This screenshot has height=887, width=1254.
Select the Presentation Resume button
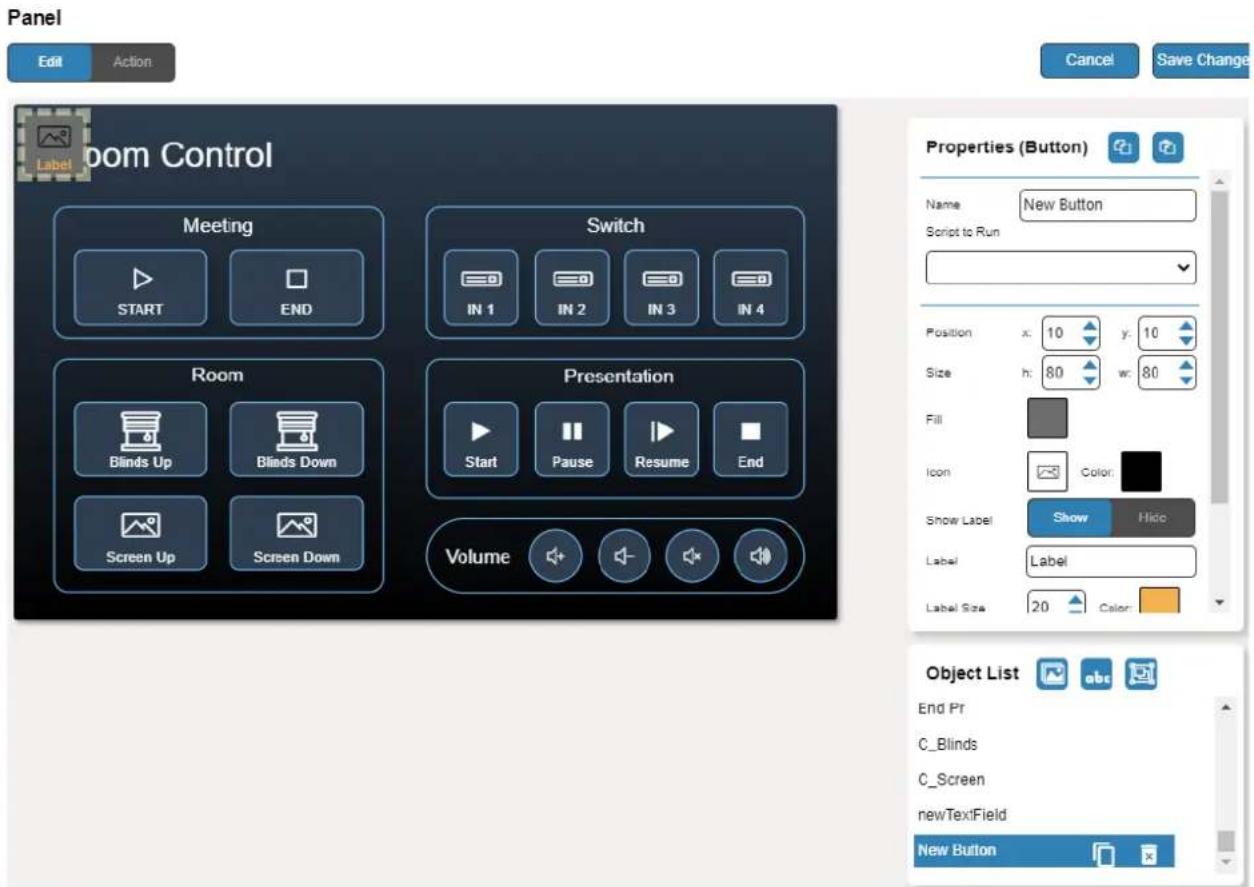(x=661, y=439)
